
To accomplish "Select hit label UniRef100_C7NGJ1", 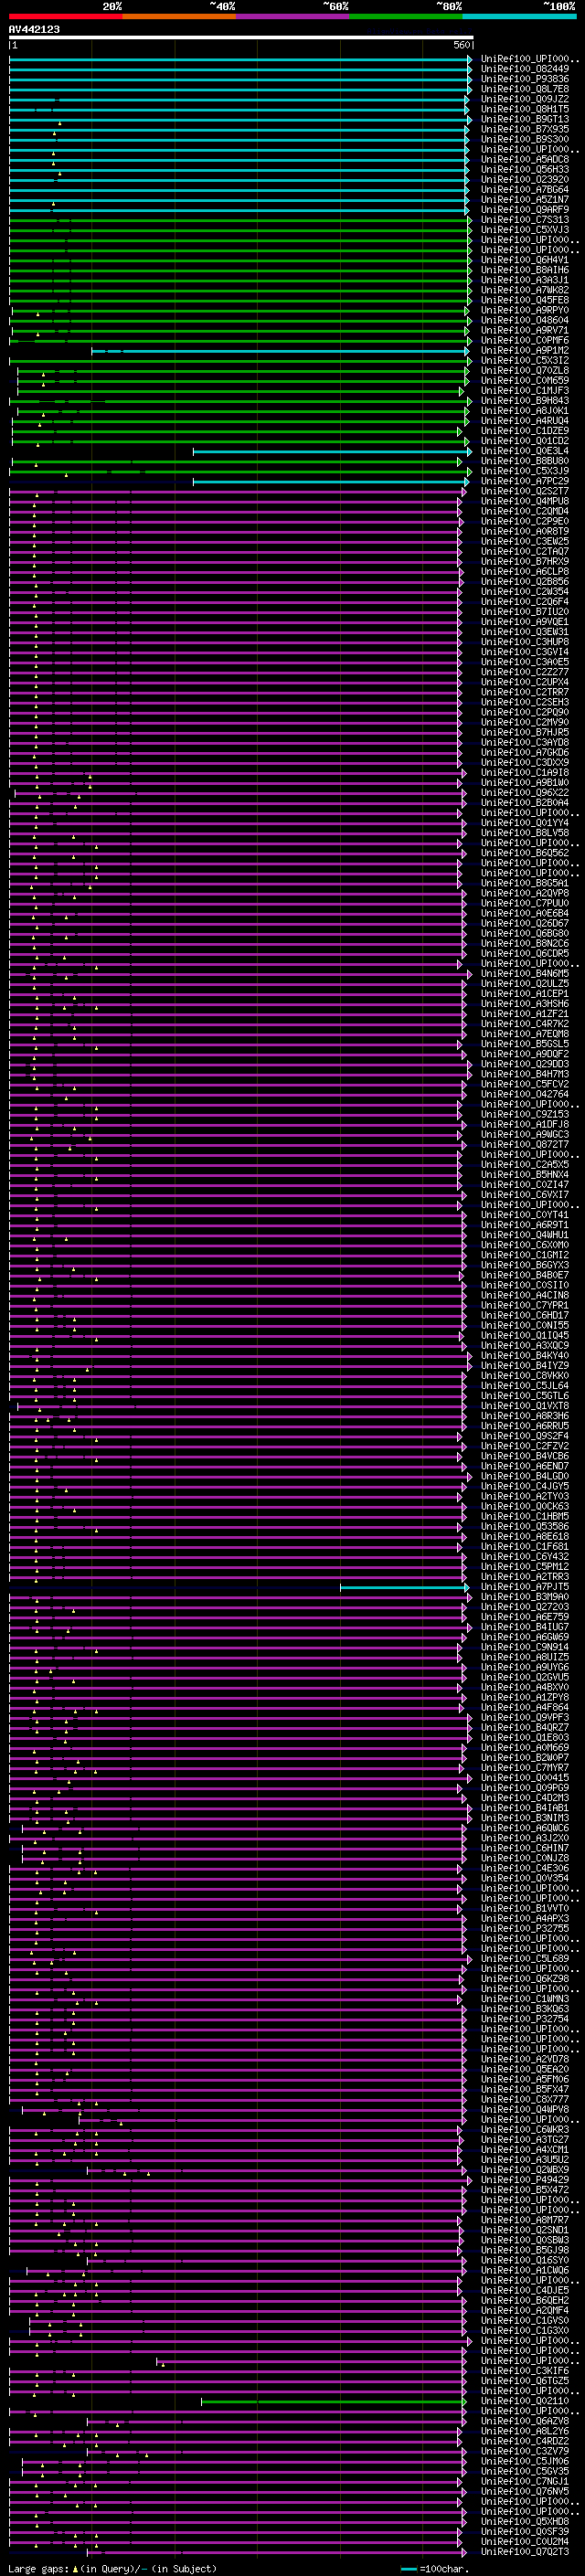I will point(525,2481).
